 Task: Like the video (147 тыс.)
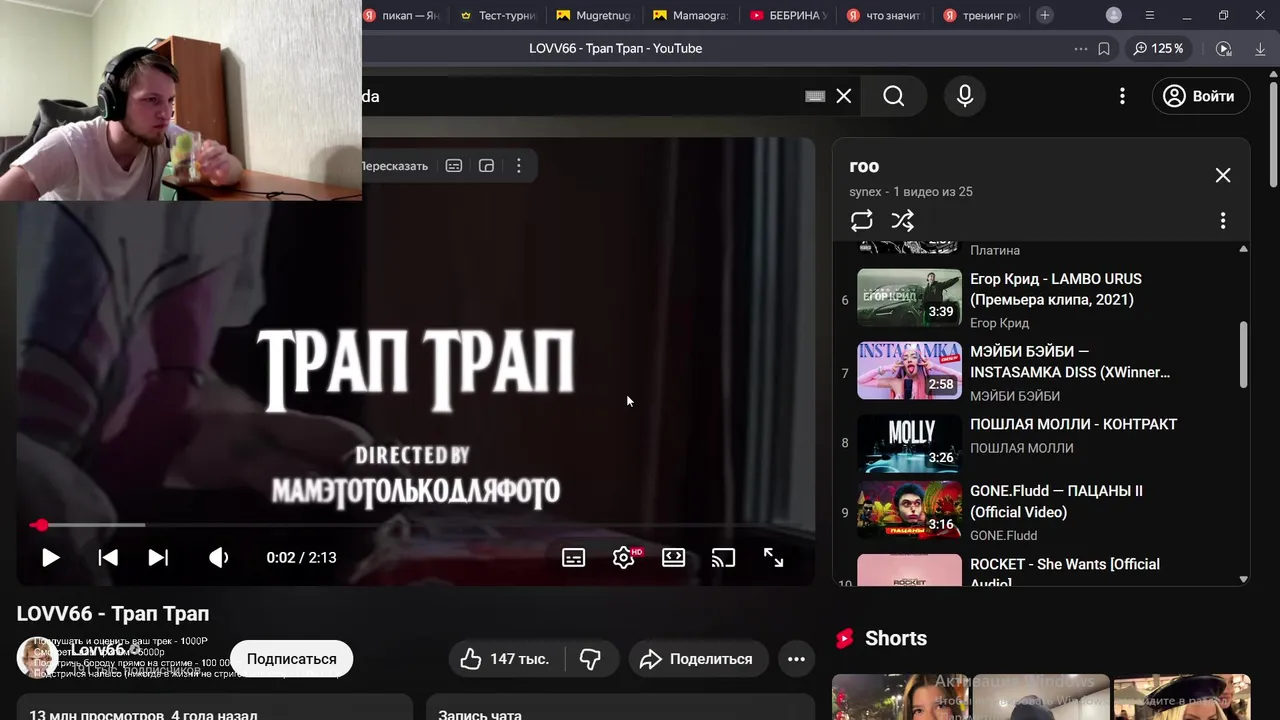click(506, 659)
